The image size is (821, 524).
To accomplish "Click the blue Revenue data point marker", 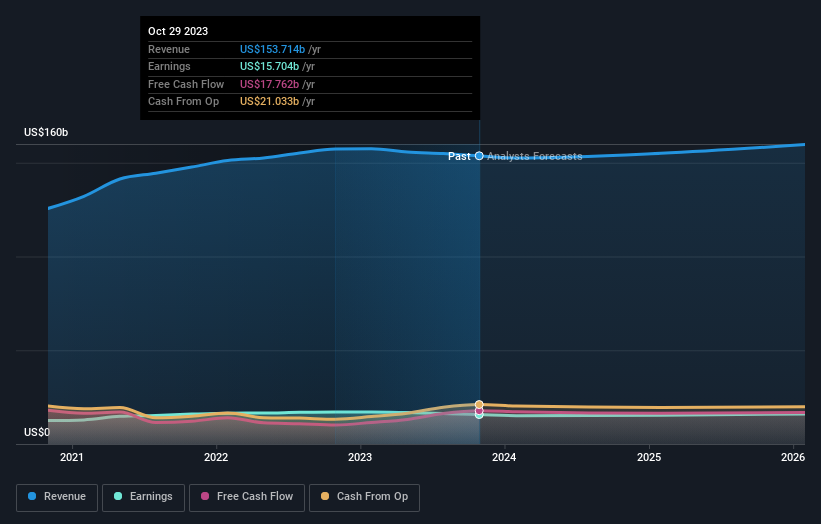I will click(x=479, y=156).
